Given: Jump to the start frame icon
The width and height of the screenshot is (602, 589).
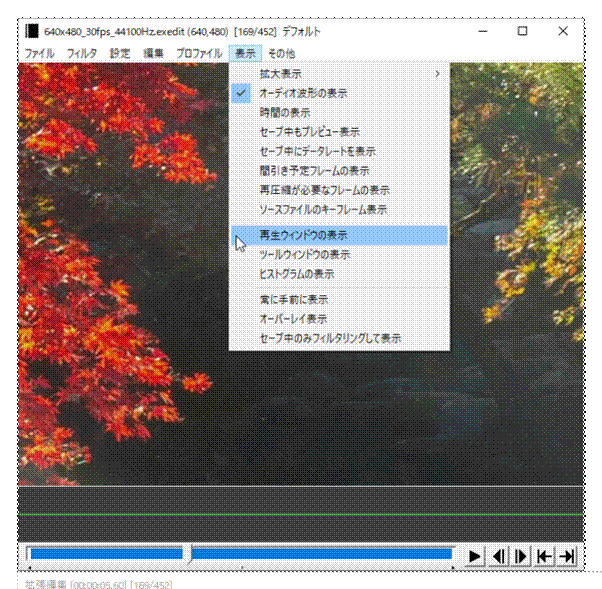Looking at the screenshot, I should tap(544, 555).
